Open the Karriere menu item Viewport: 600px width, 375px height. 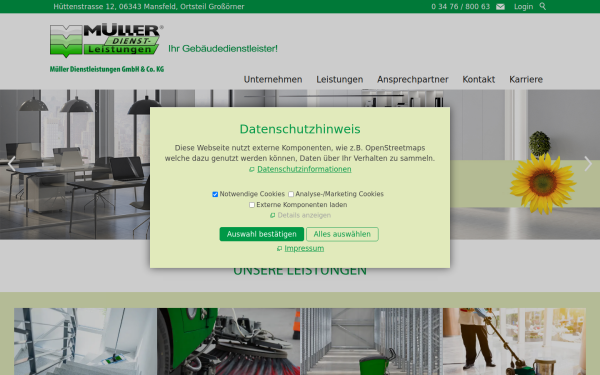526,79
